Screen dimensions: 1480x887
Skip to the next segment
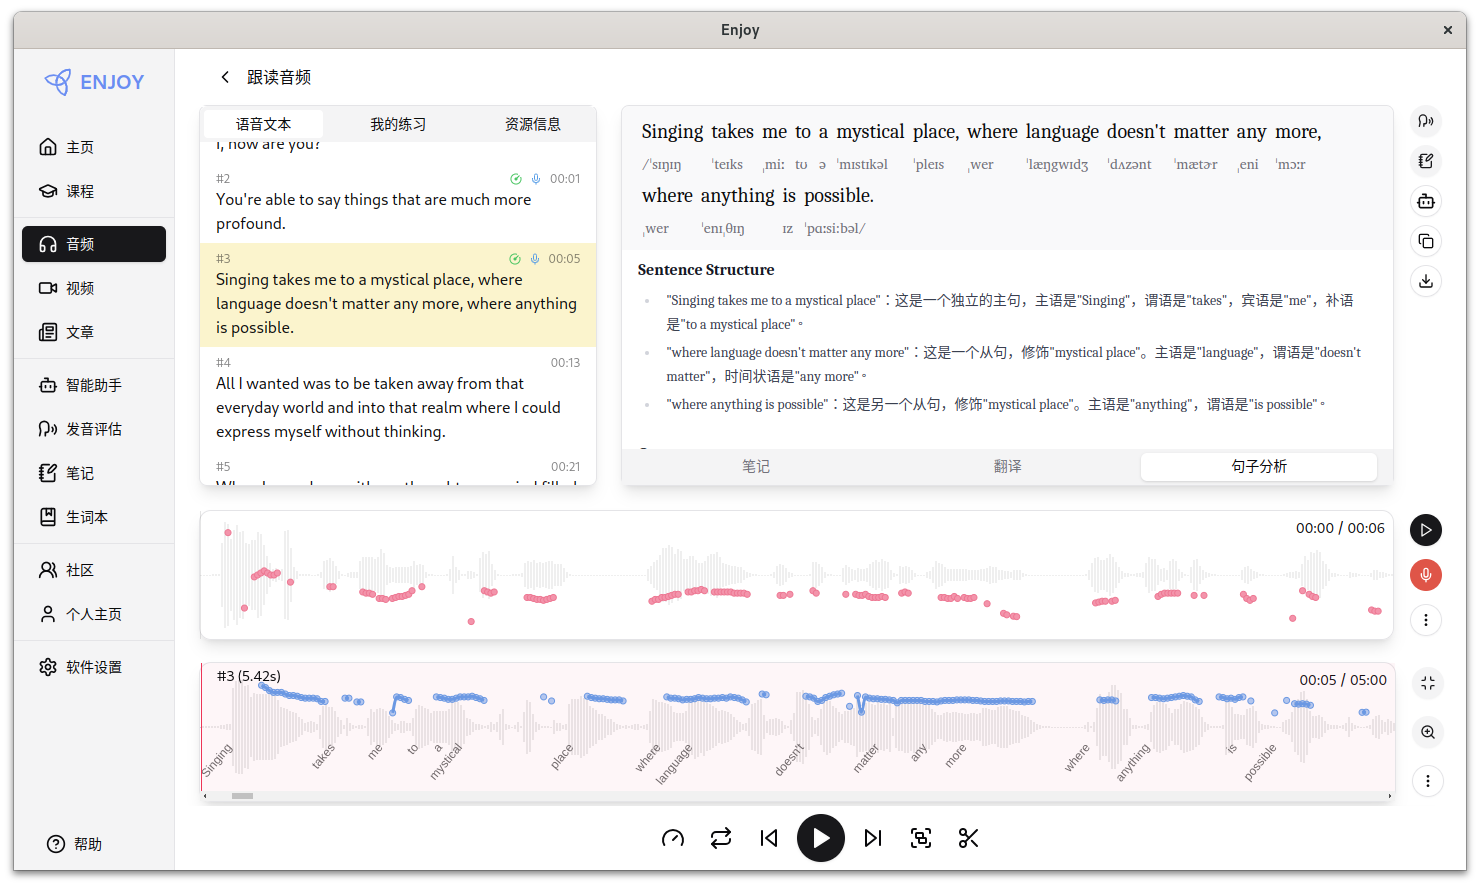[x=873, y=838]
